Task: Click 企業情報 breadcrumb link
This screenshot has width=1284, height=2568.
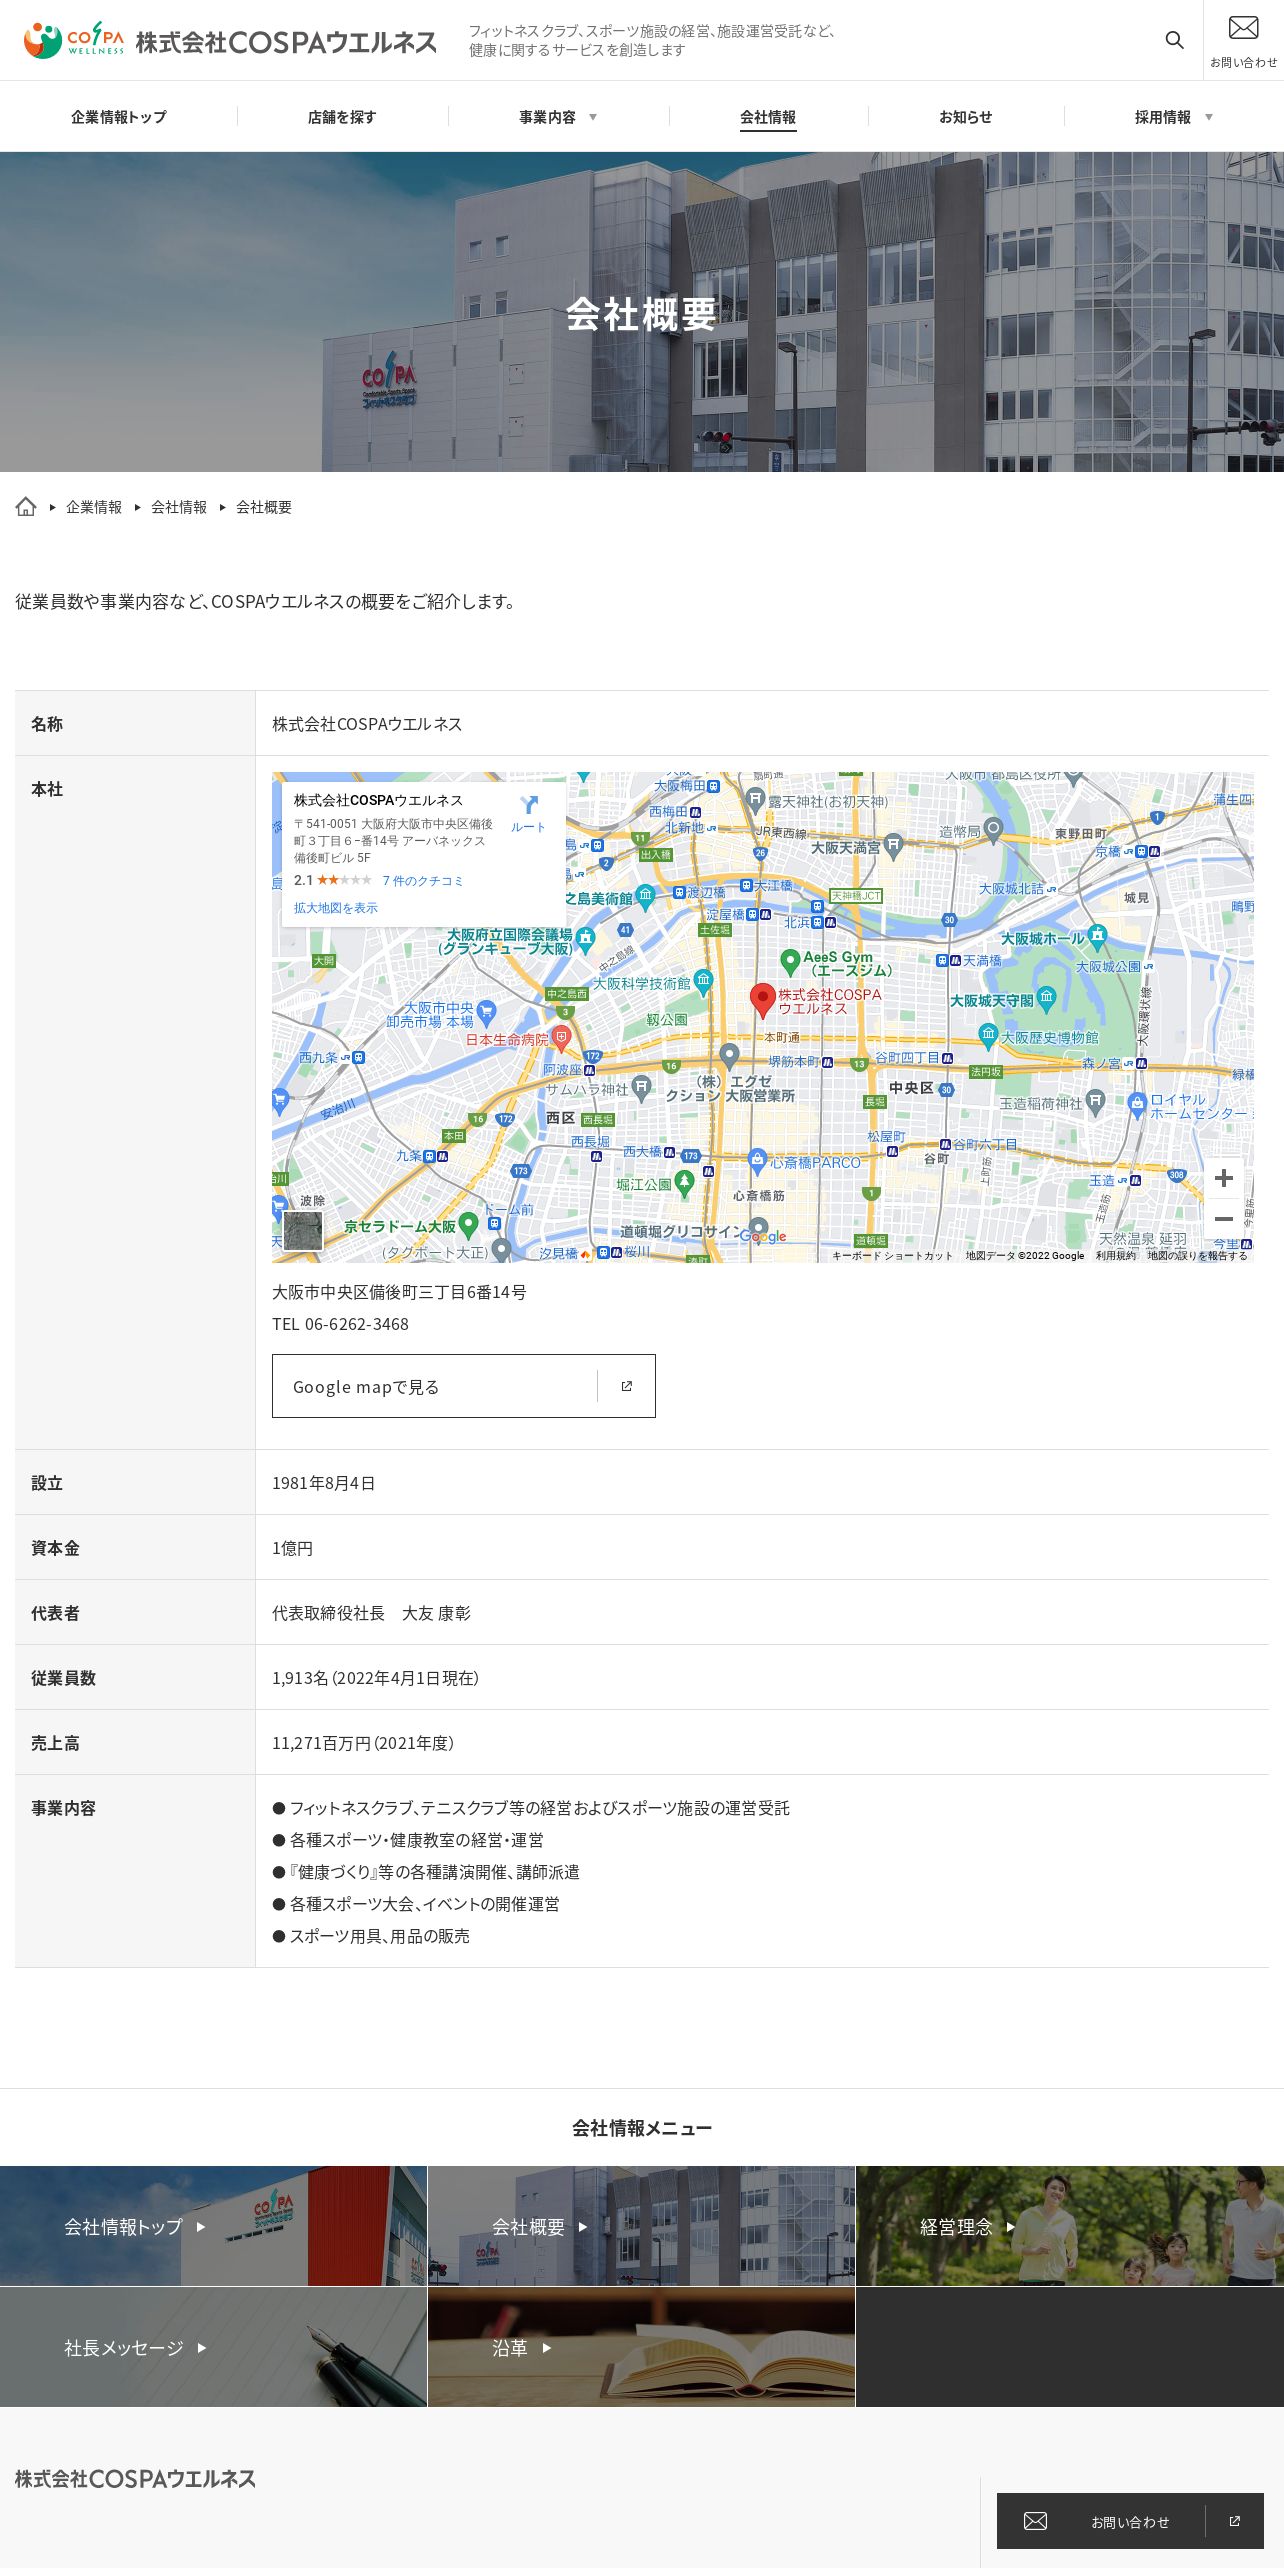Action: [x=94, y=507]
